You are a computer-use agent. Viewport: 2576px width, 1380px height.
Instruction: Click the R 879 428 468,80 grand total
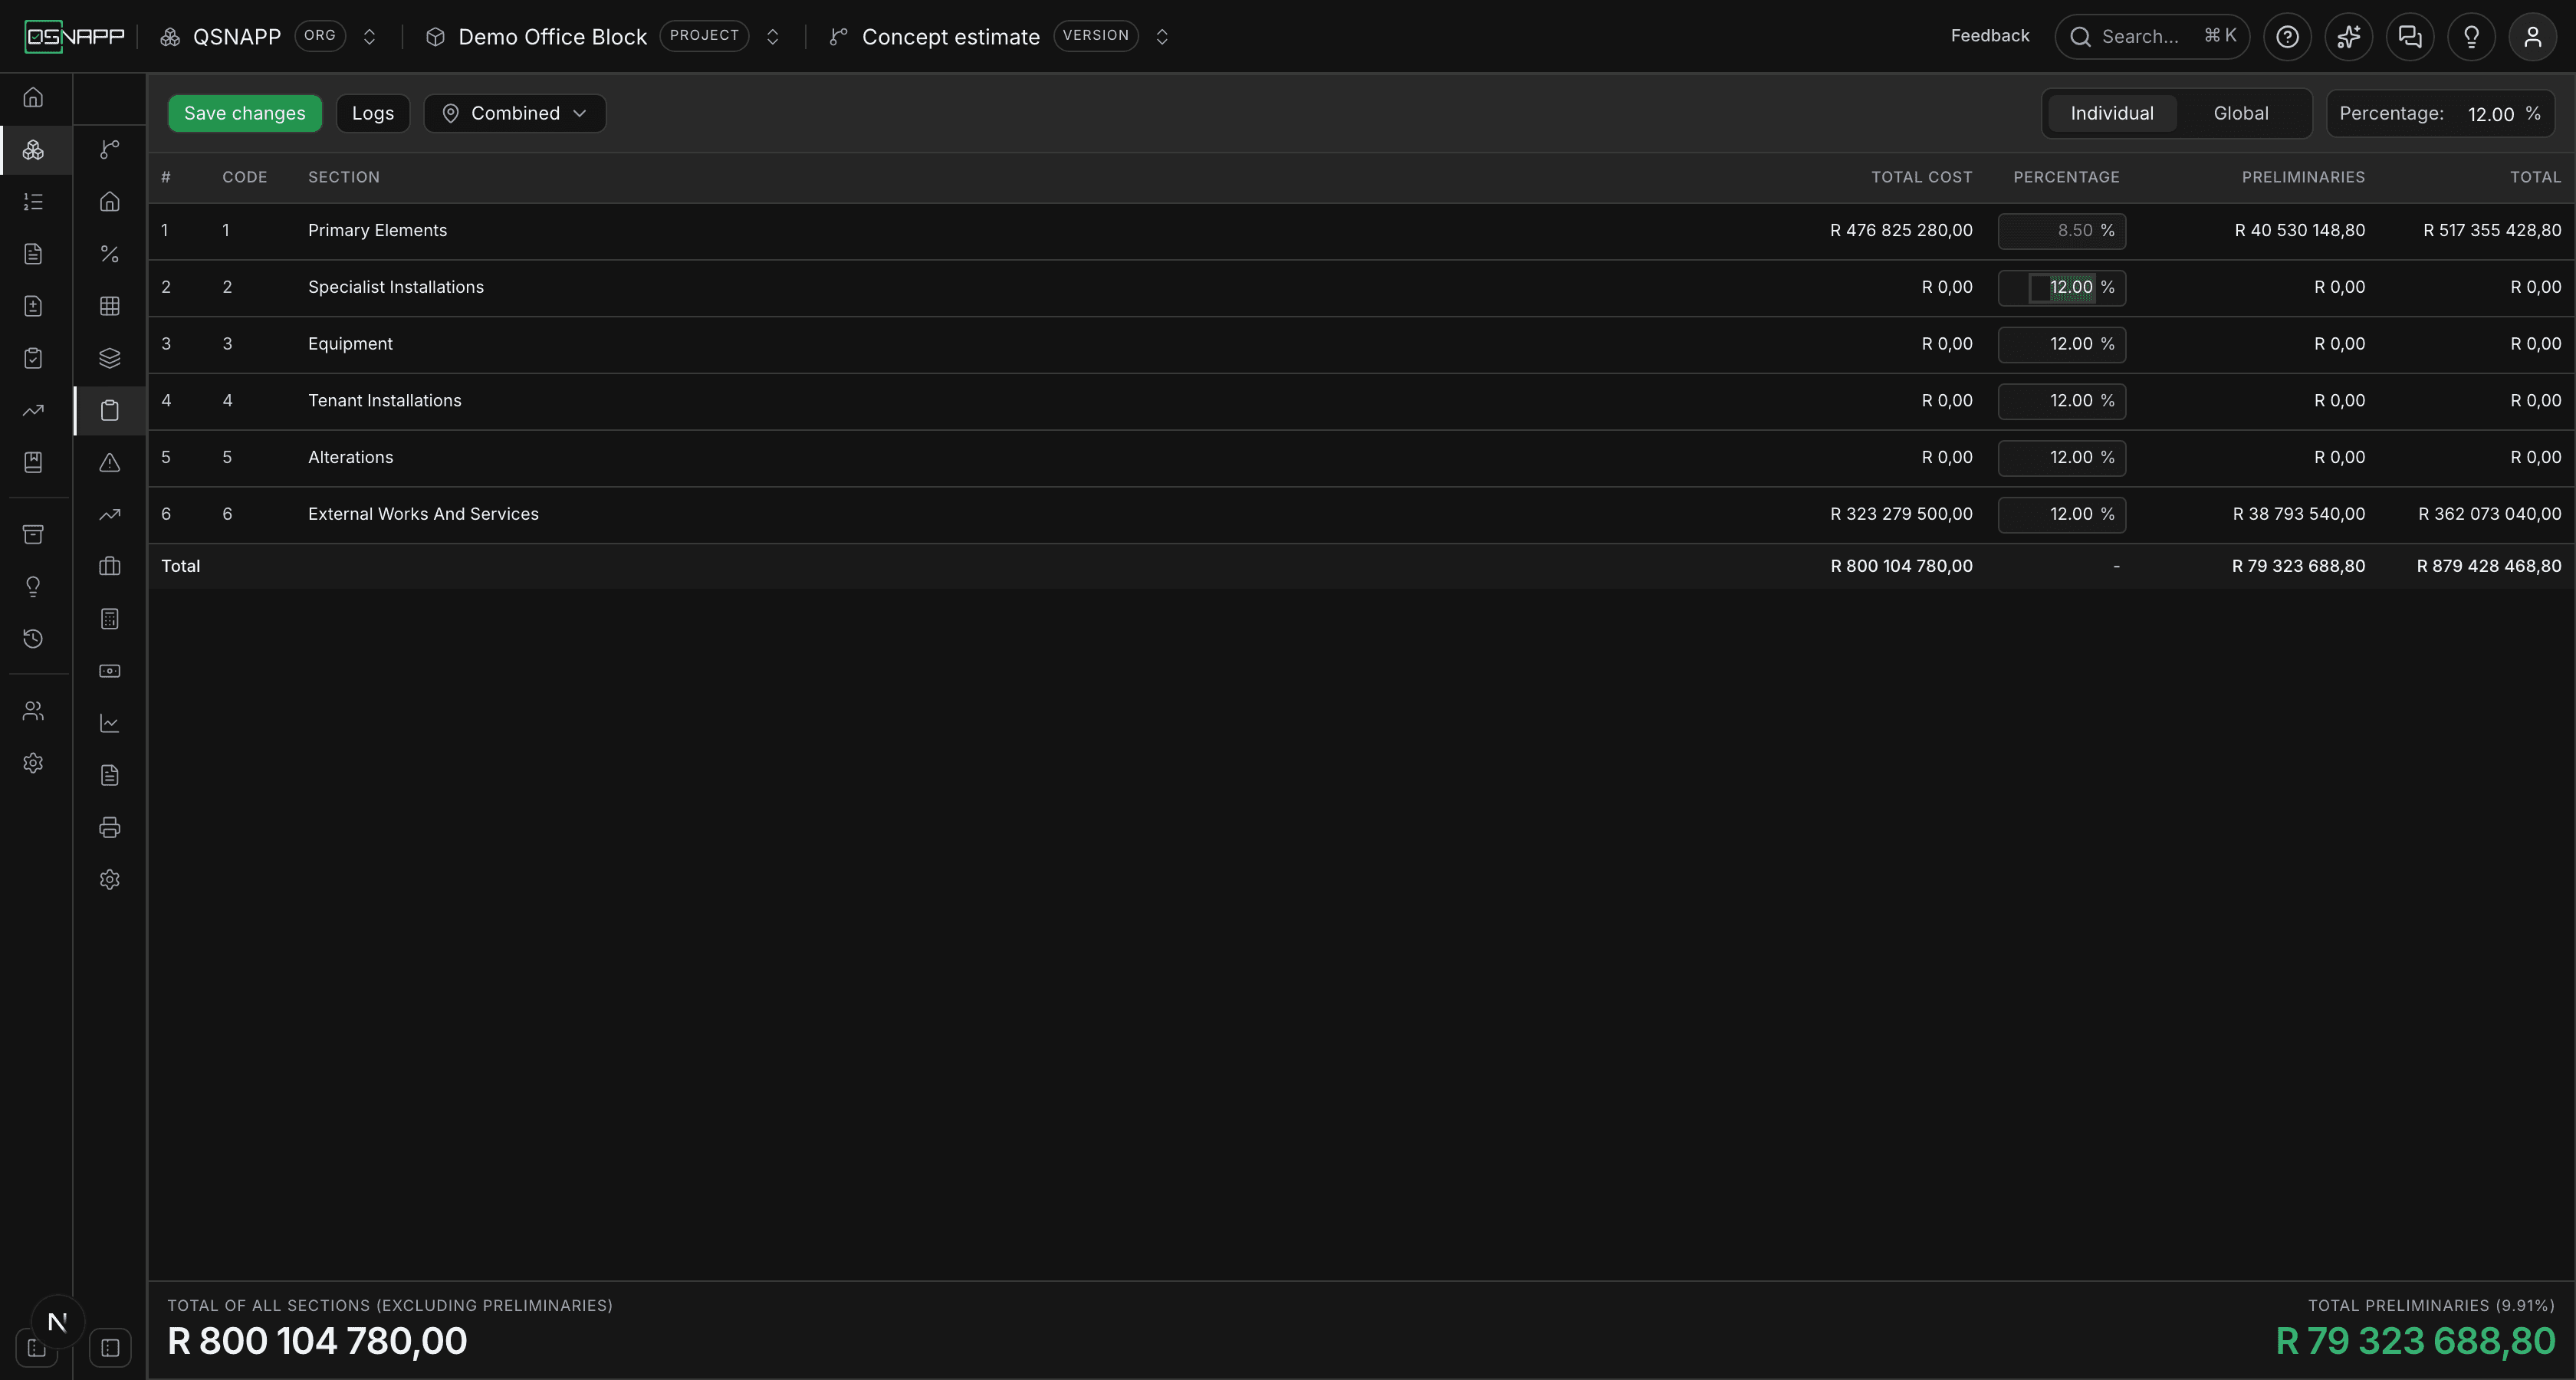tap(2489, 566)
